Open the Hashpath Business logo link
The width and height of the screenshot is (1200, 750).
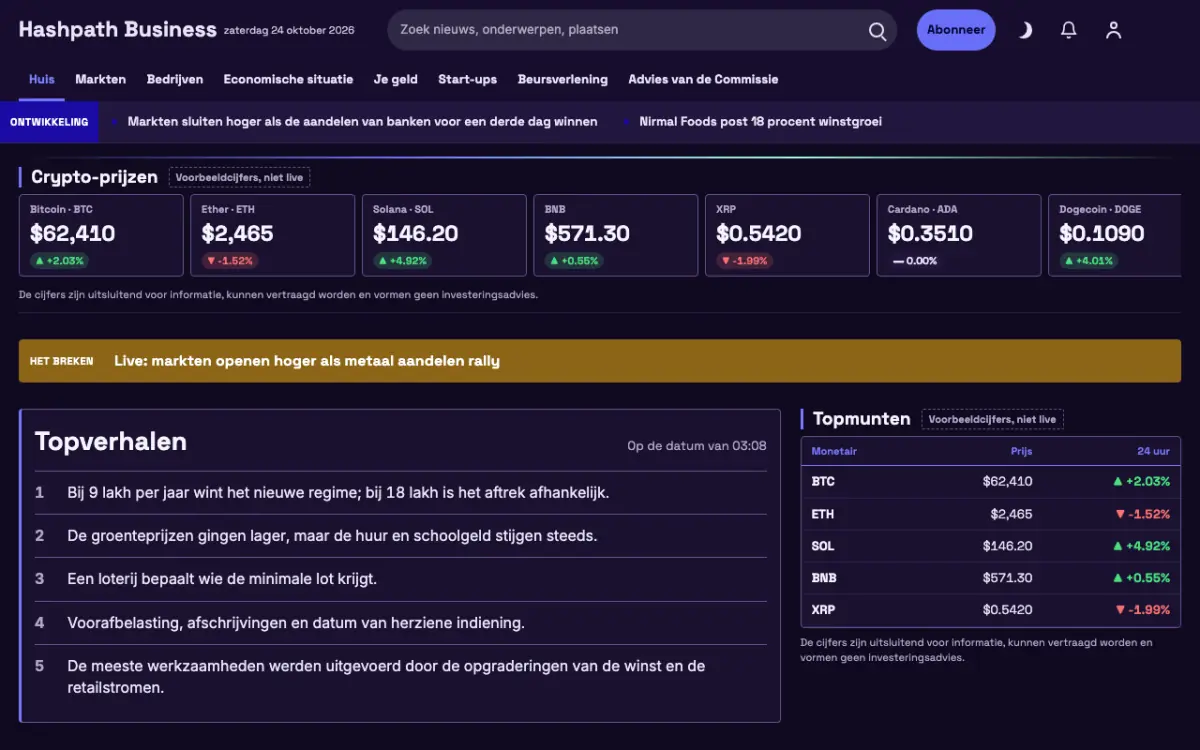click(x=117, y=29)
